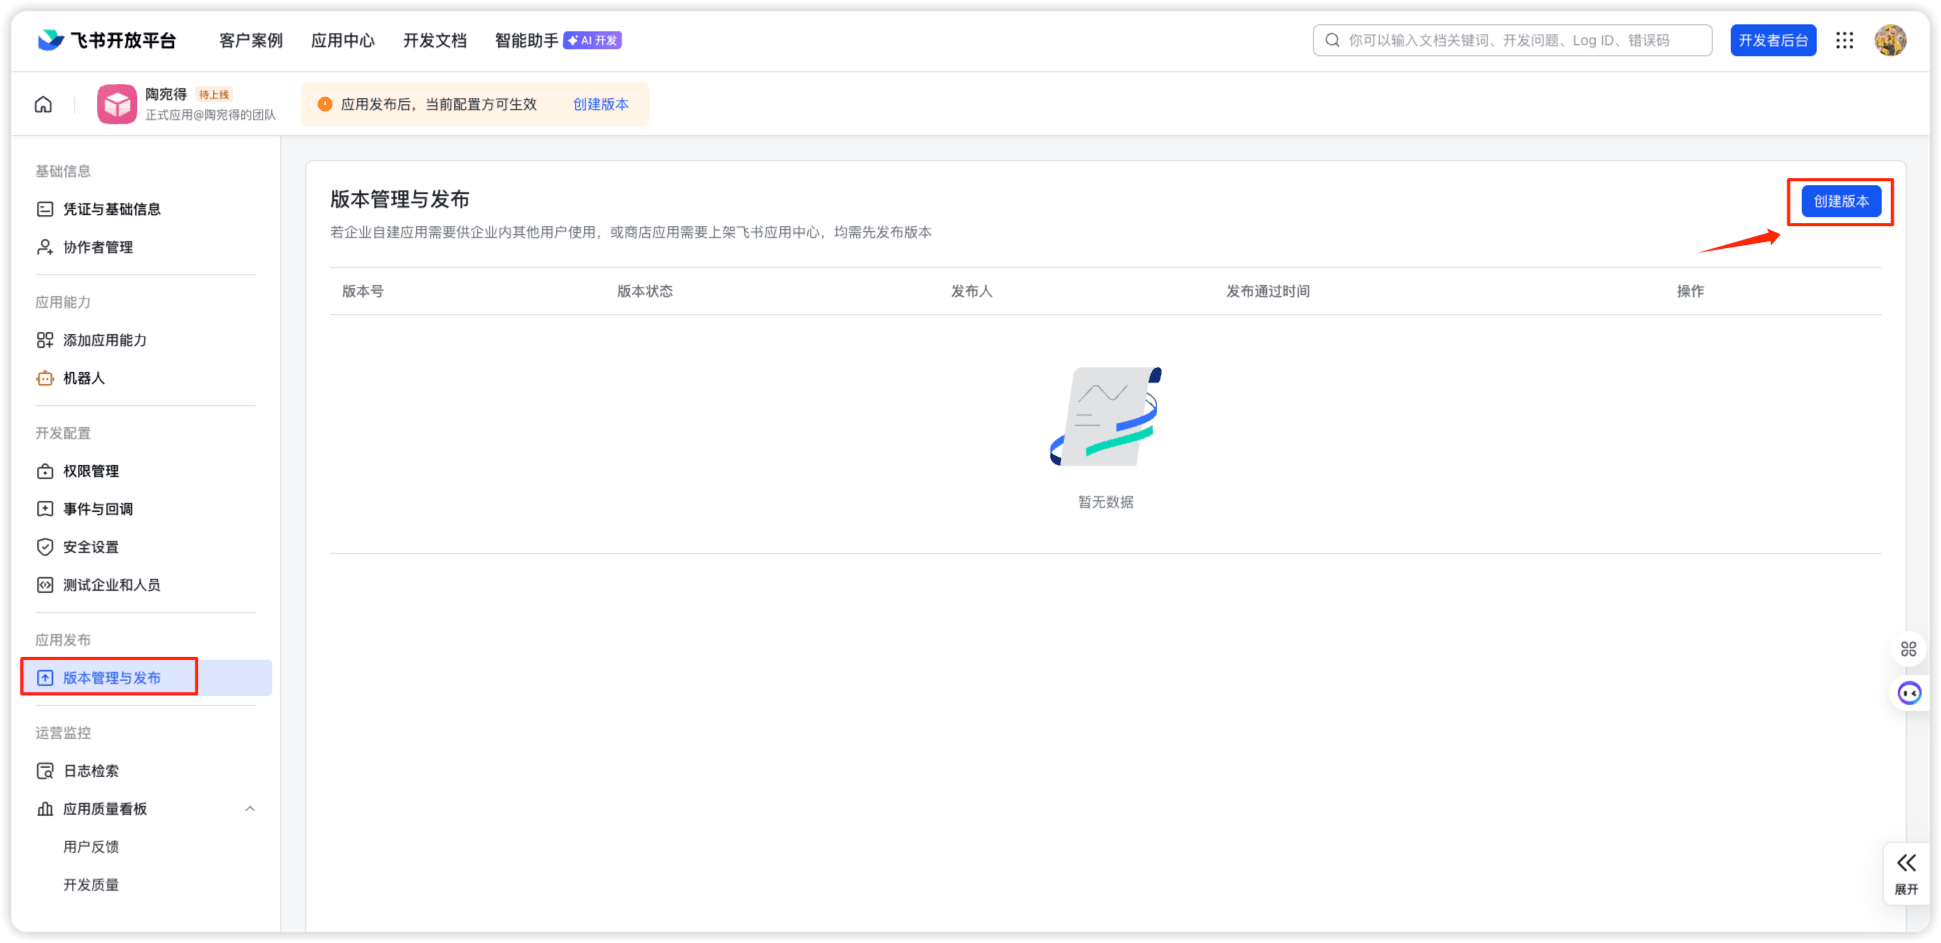
Task: Click the Feishu Open Platform logo
Action: [x=107, y=40]
